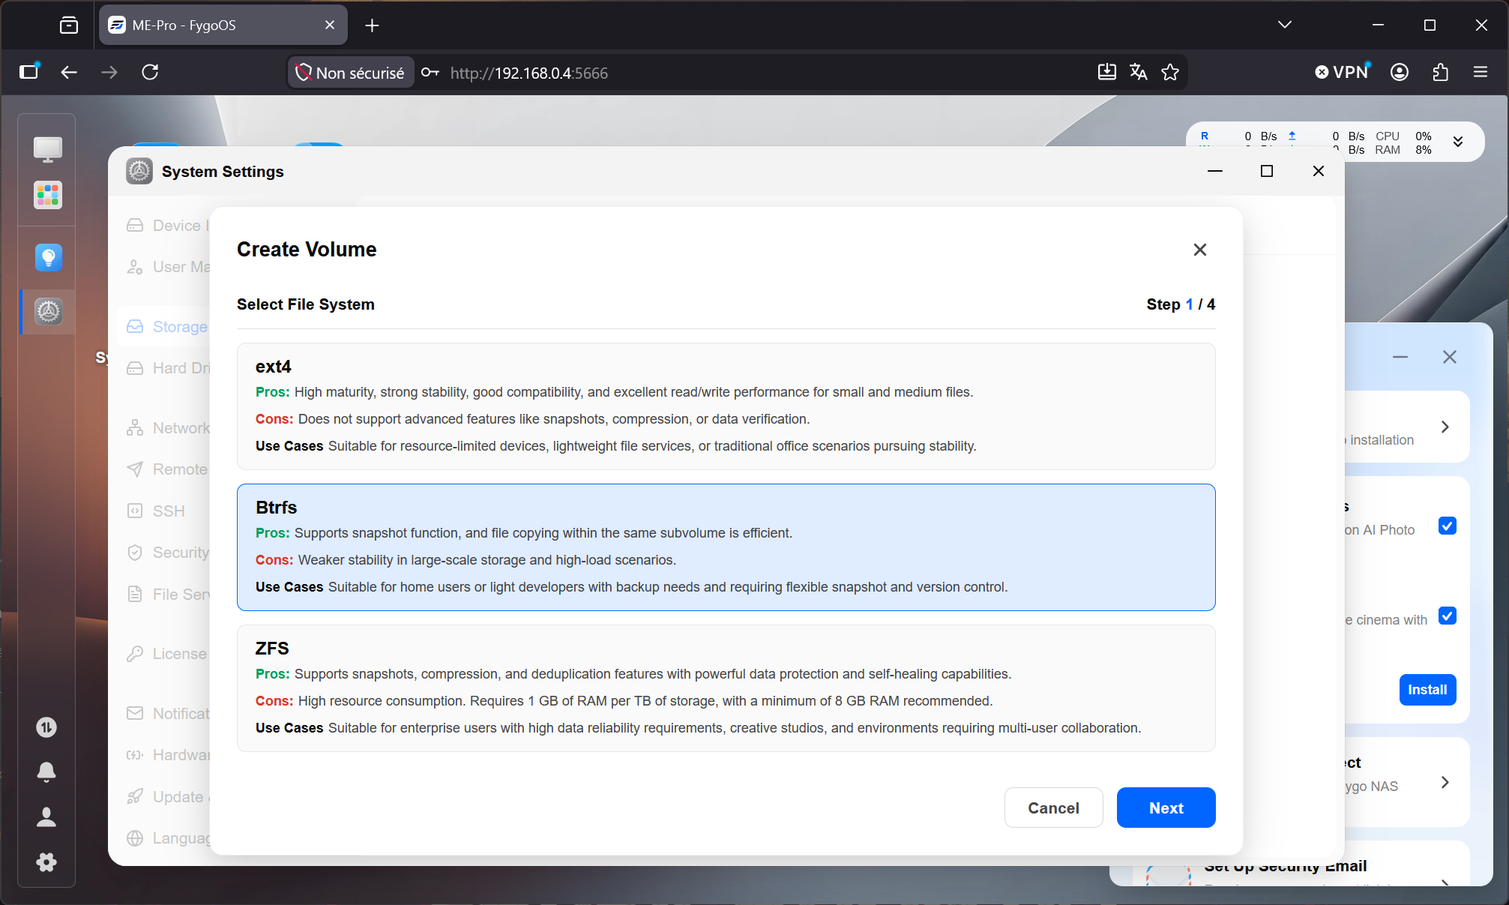Image resolution: width=1509 pixels, height=905 pixels.
Task: Open a new browser tab
Action: pos(372,25)
